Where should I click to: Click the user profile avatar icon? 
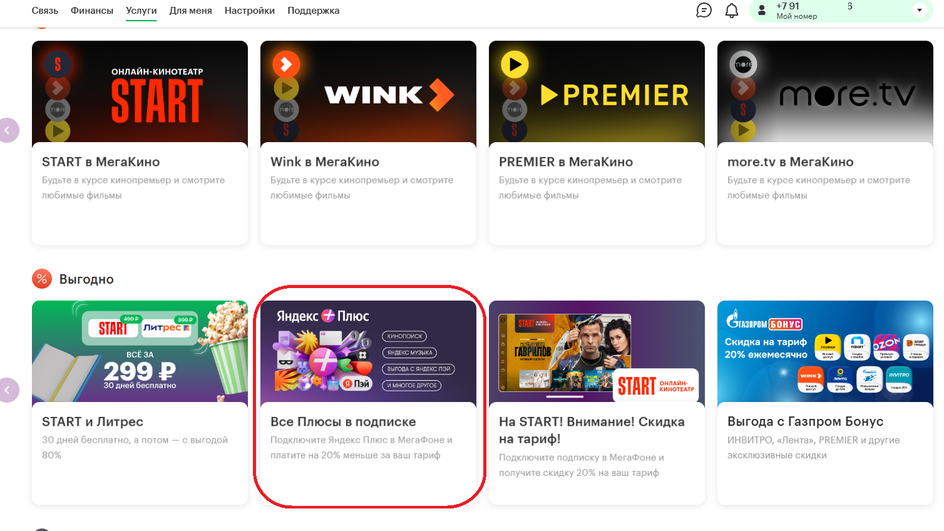click(x=762, y=10)
